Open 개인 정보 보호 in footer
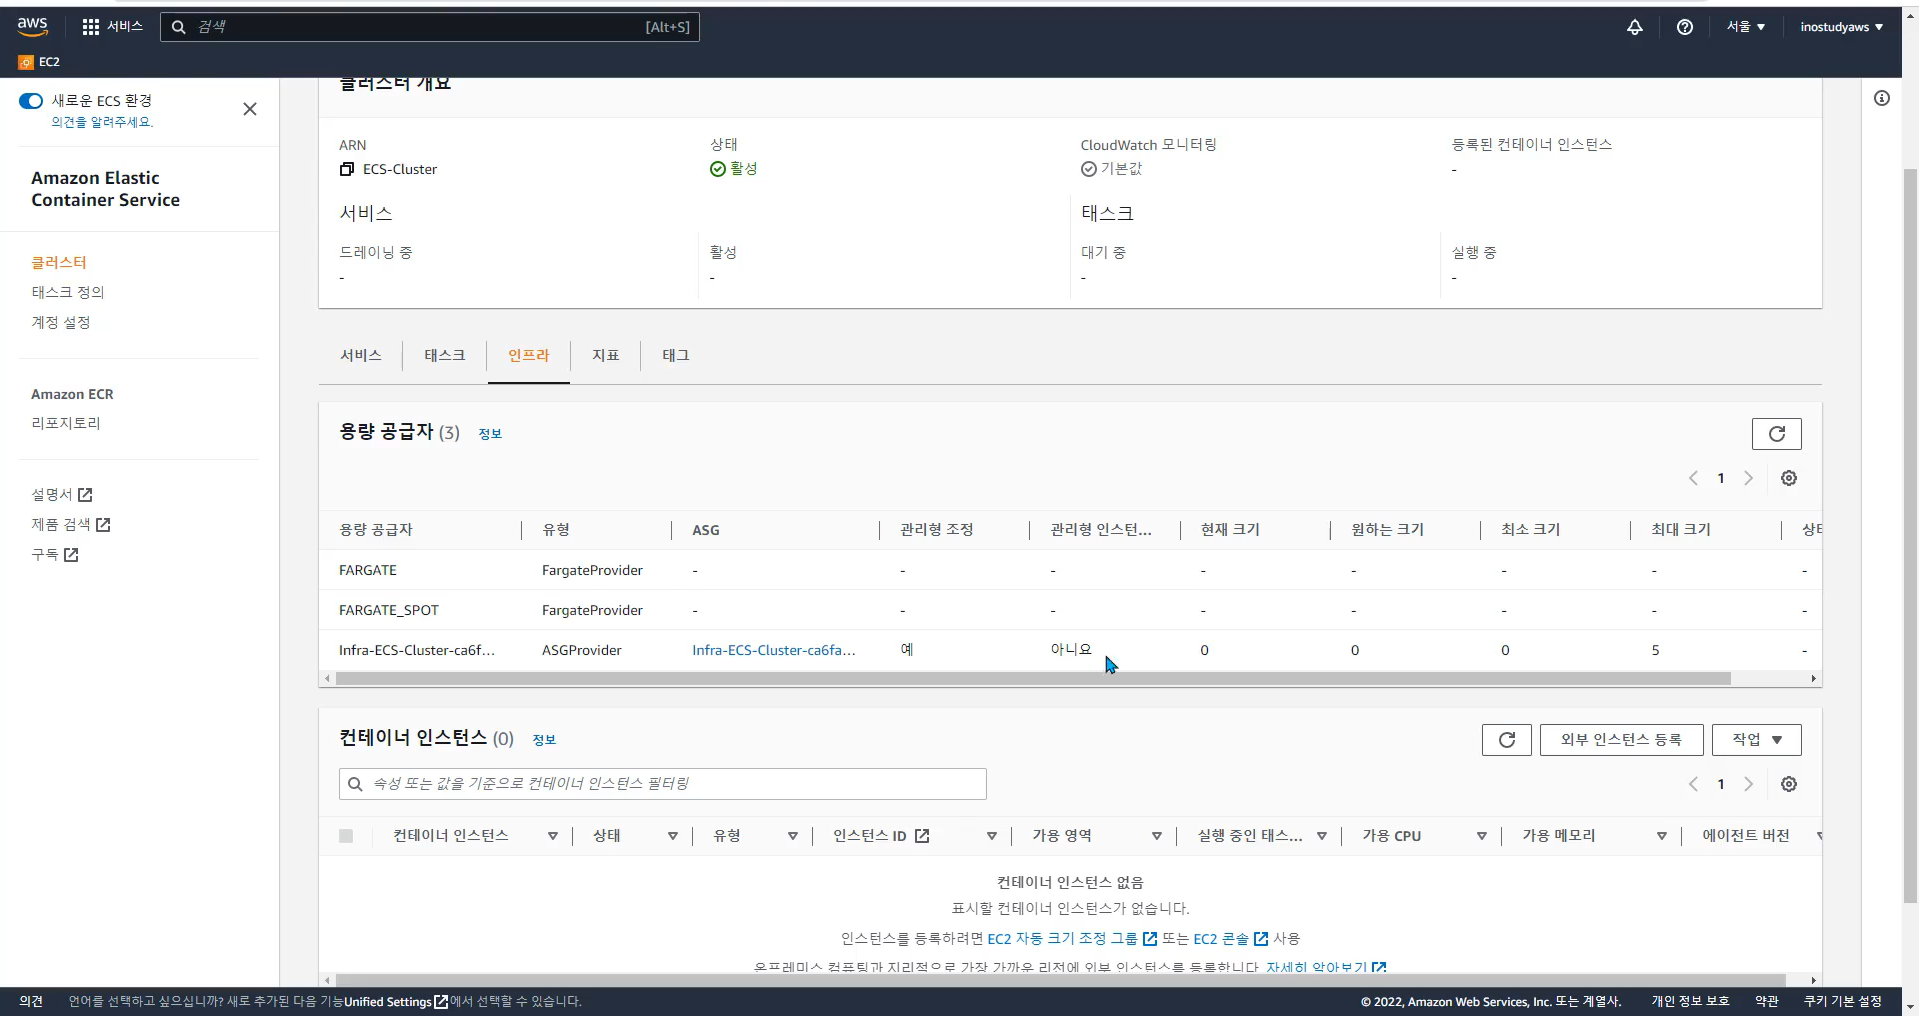Viewport: 1919px width, 1016px height. tap(1689, 1001)
